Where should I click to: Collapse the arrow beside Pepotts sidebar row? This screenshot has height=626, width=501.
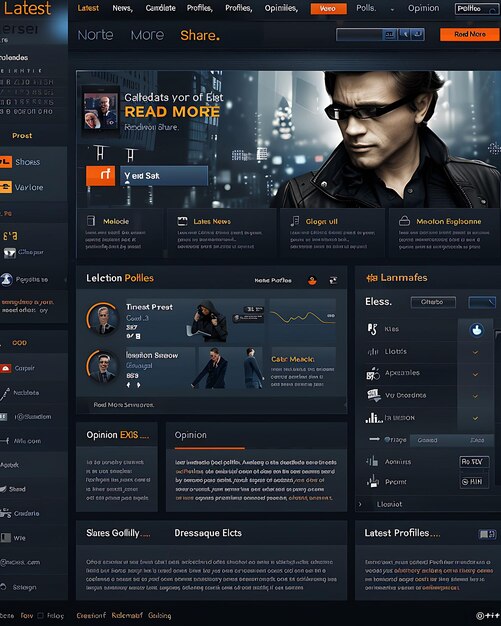point(65,280)
